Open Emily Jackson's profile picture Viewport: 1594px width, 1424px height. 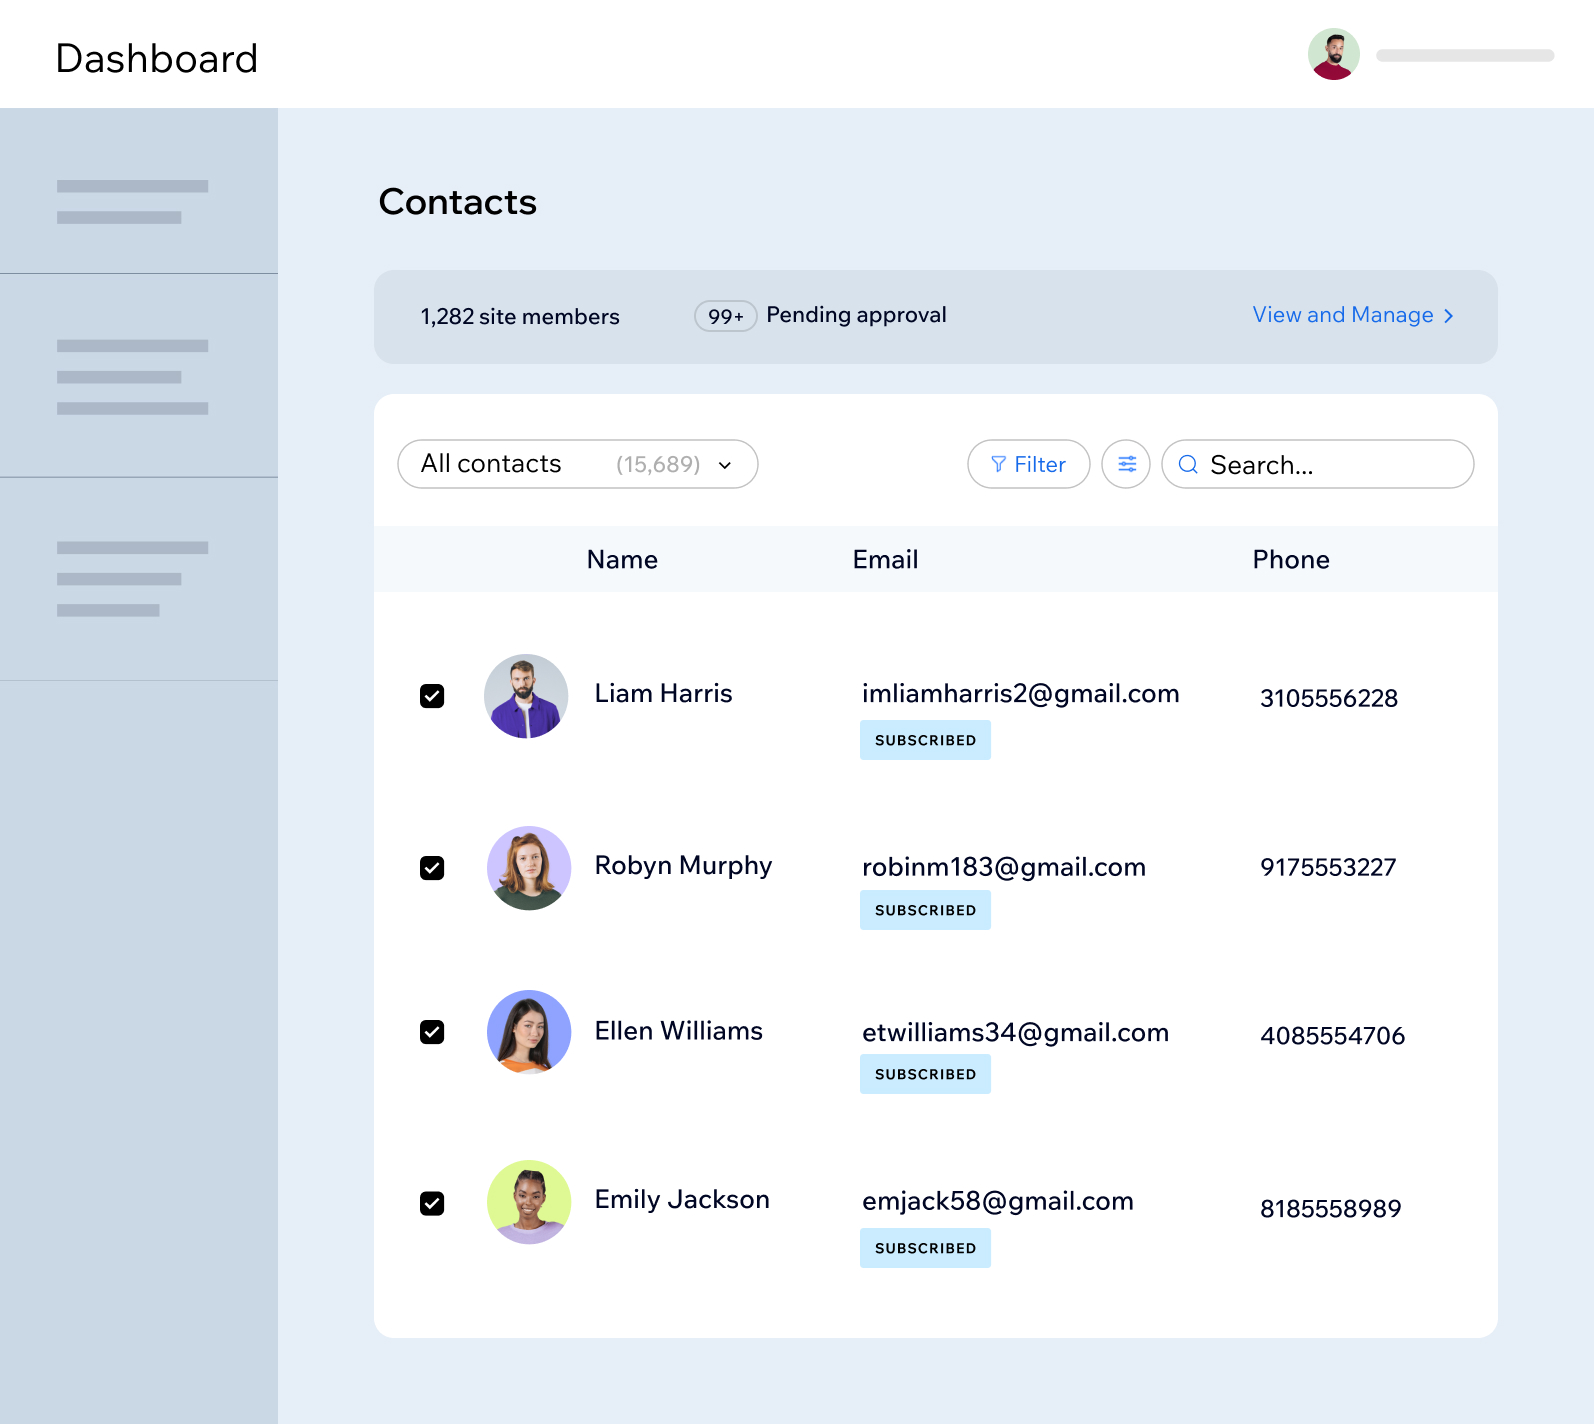pyautogui.click(x=529, y=1202)
